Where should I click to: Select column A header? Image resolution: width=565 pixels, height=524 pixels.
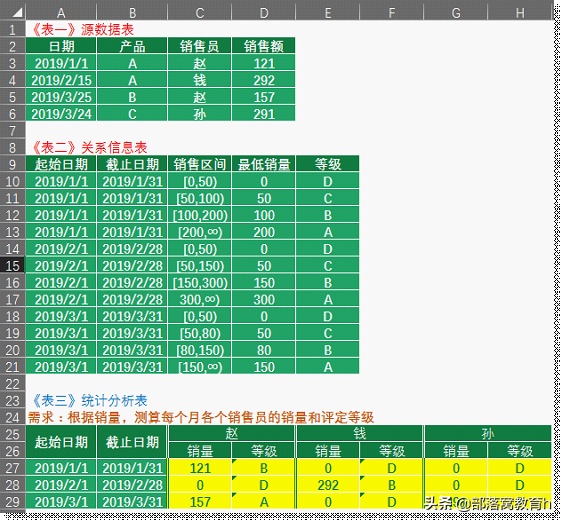coord(61,13)
